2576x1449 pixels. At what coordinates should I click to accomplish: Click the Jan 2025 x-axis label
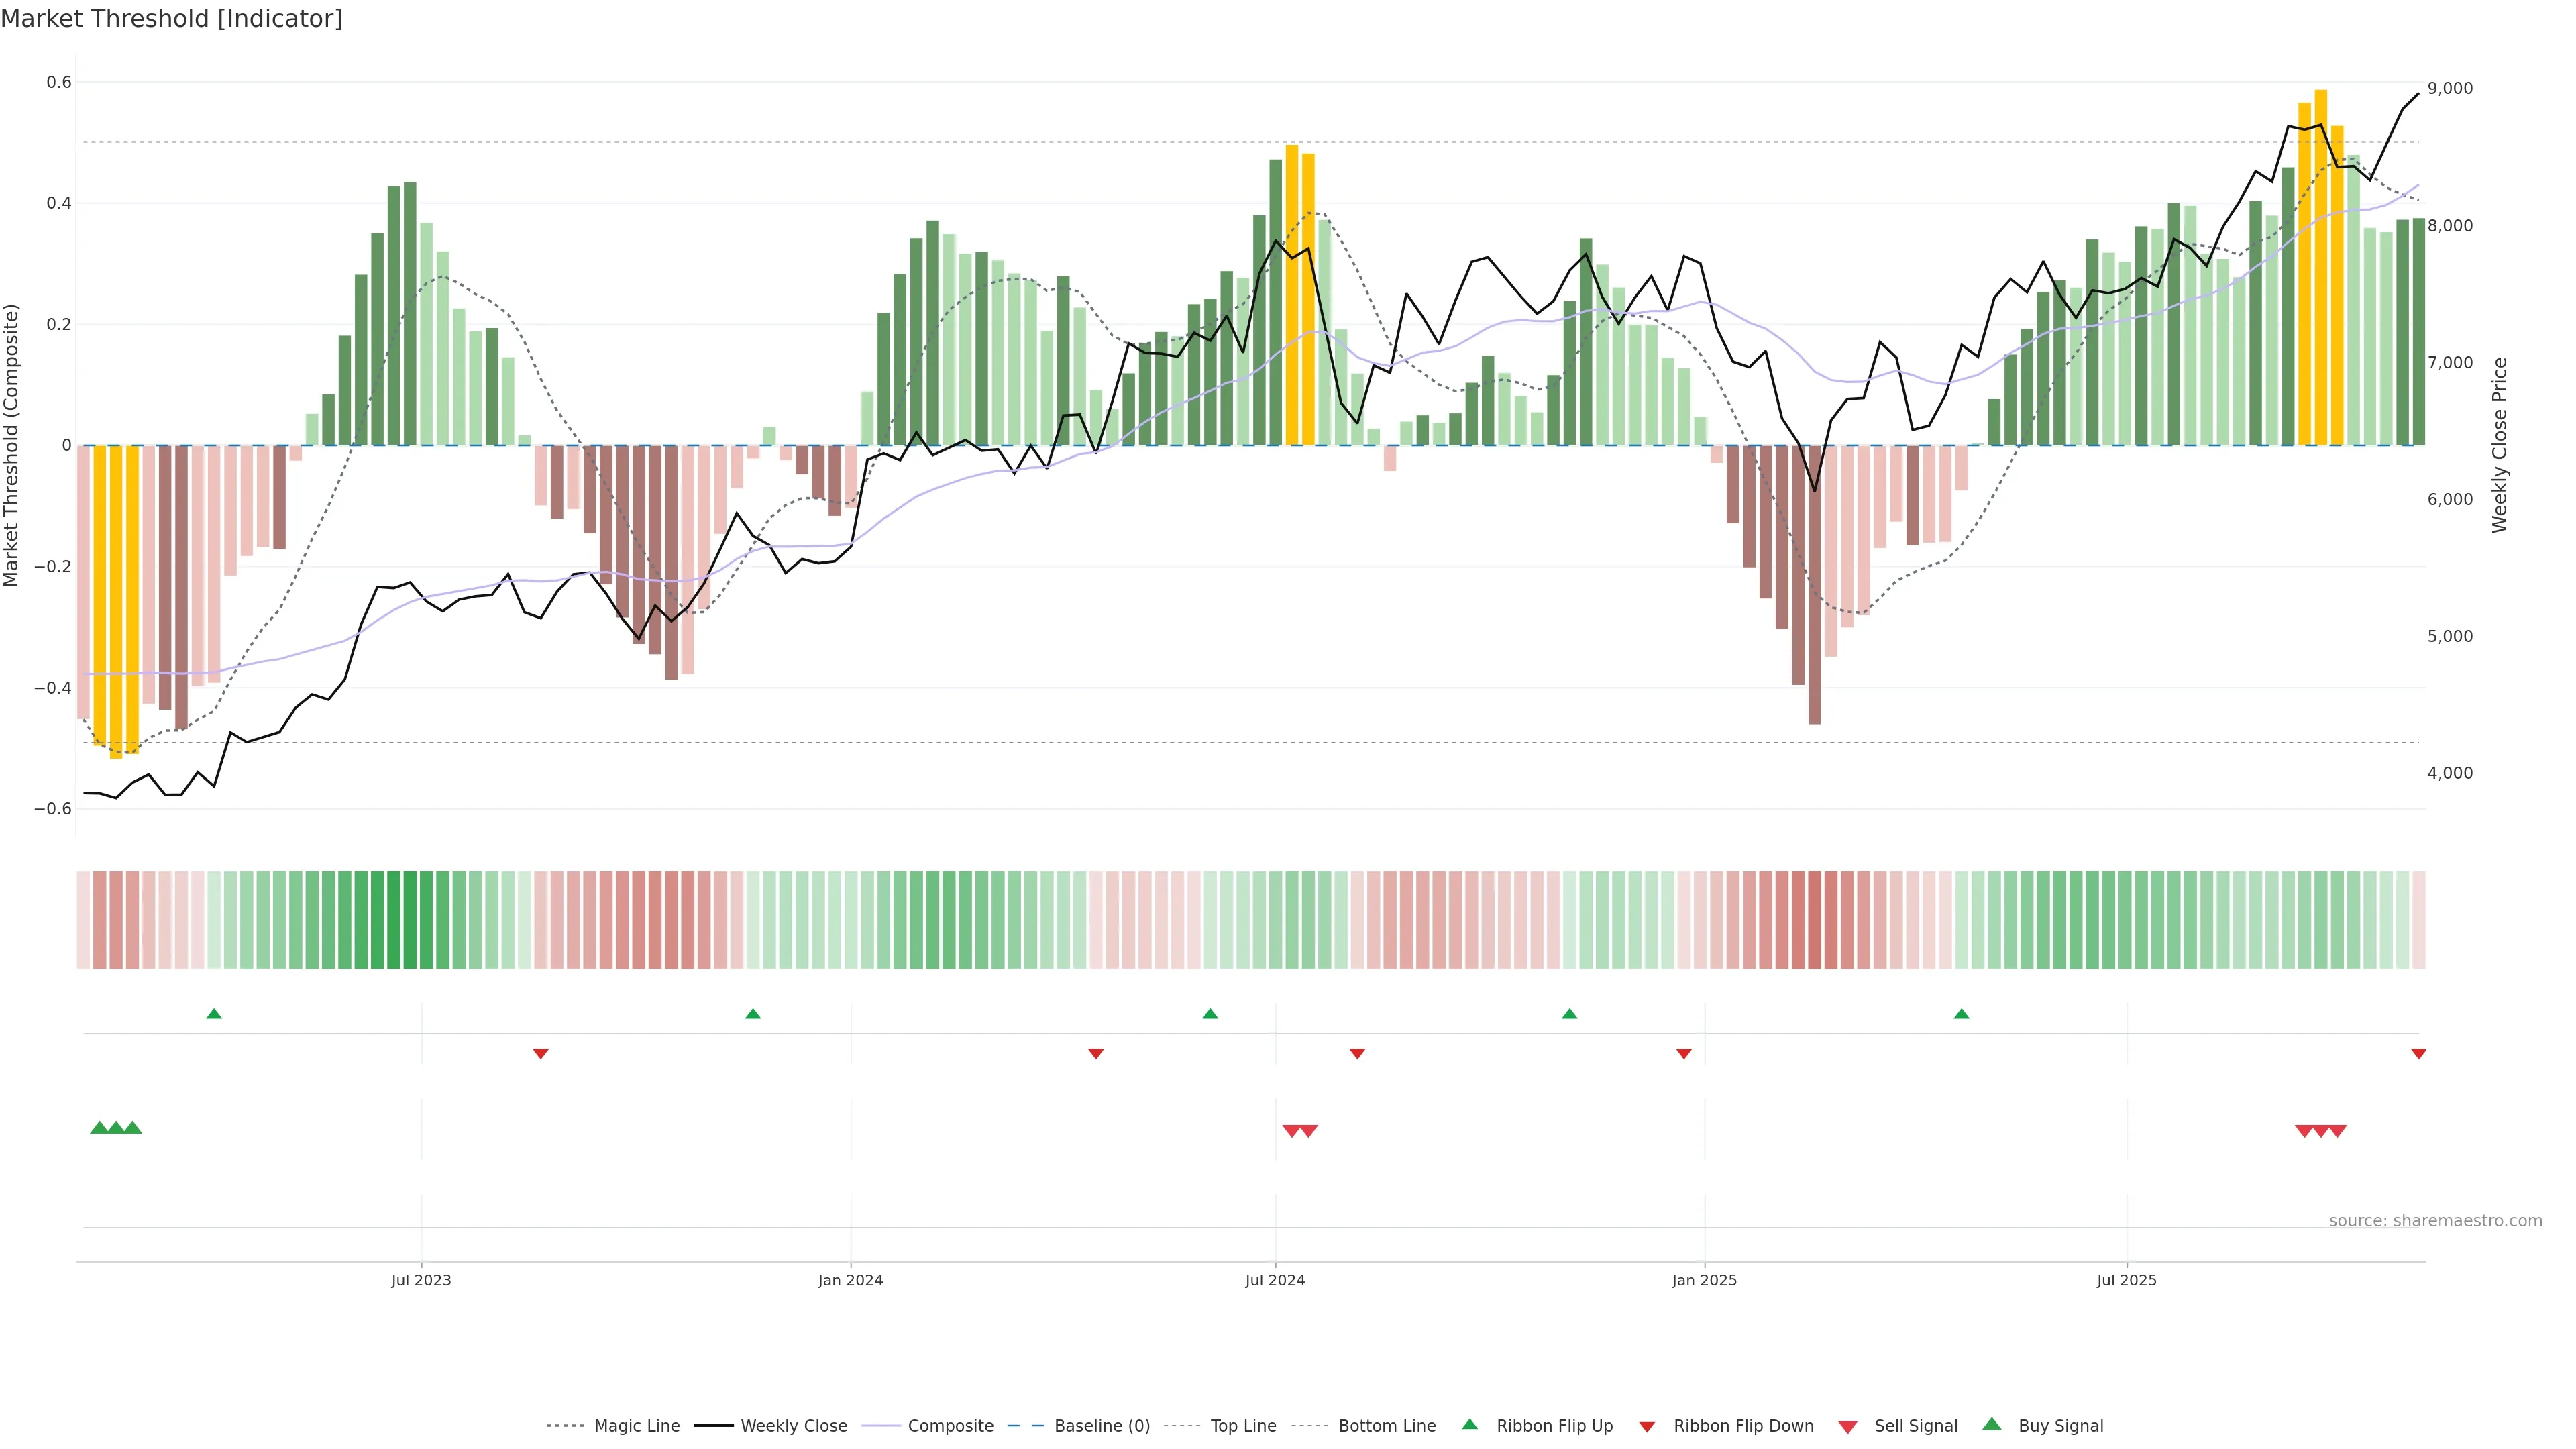coord(1704,1281)
